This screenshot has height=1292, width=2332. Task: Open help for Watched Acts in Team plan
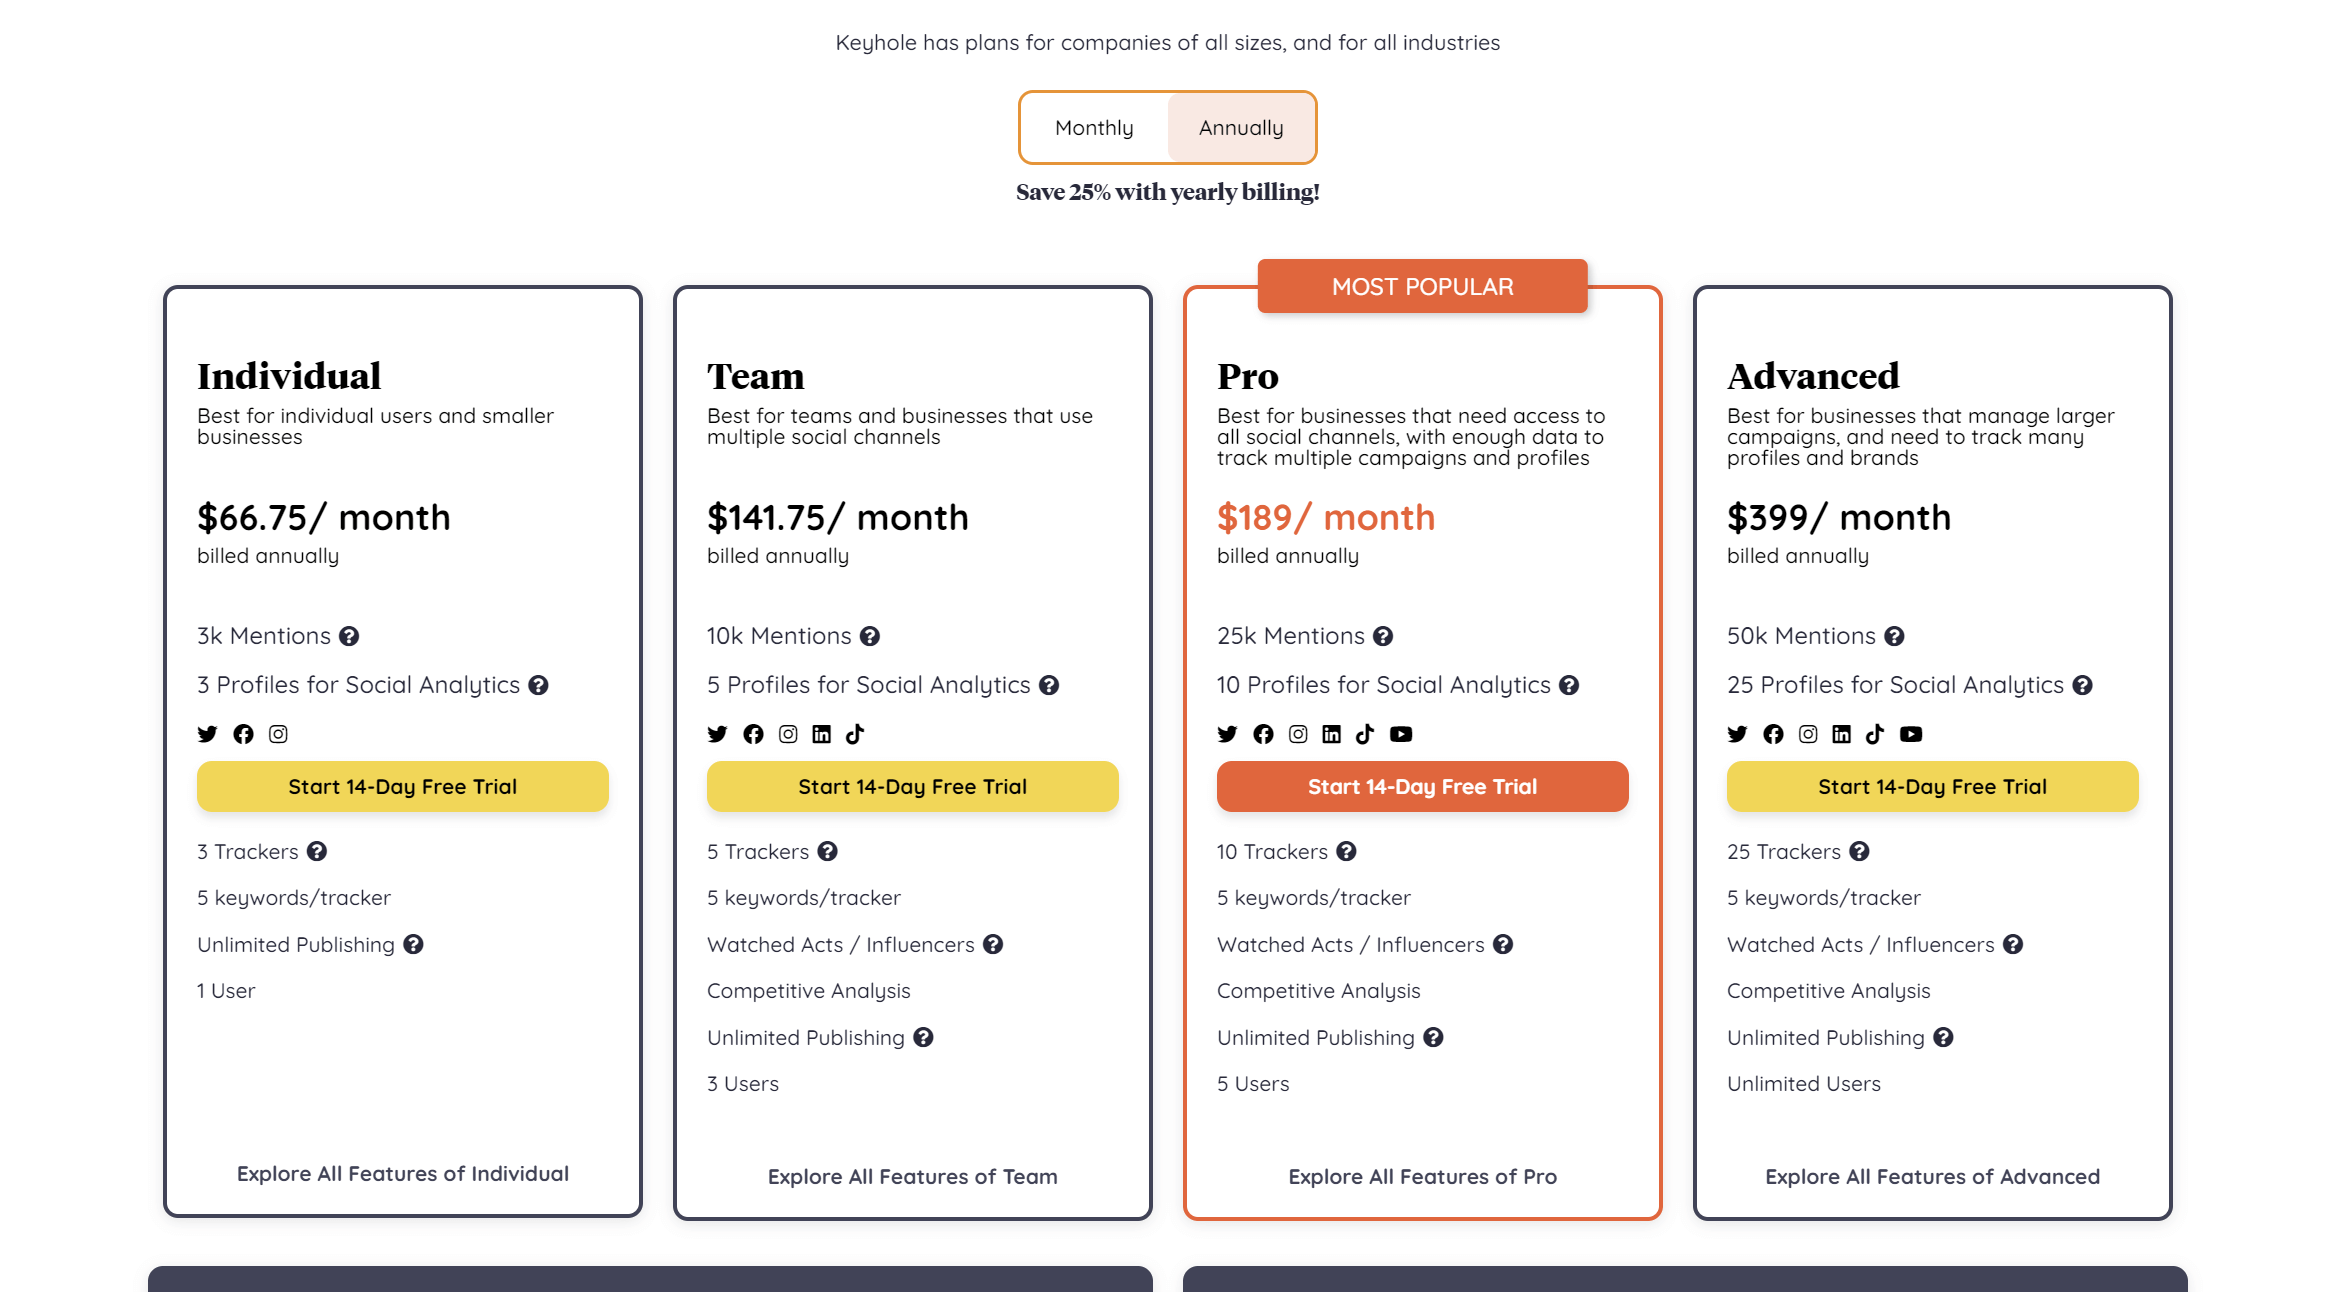tap(993, 944)
